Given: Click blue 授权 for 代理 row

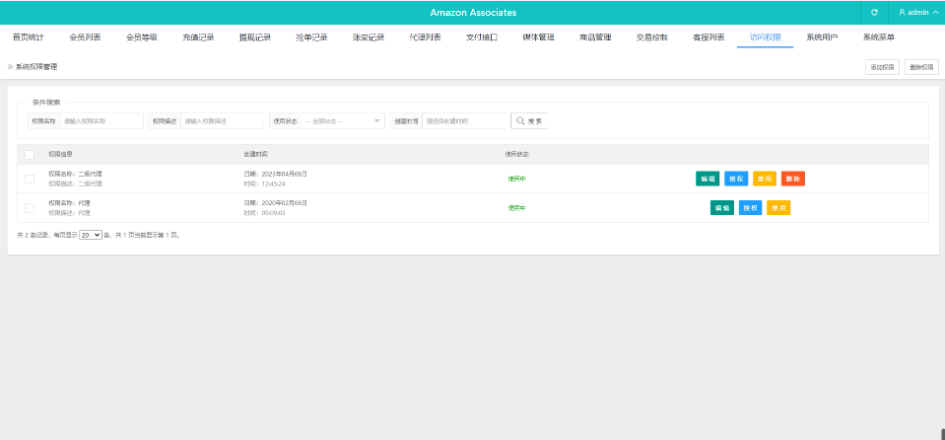Looking at the screenshot, I should tap(750, 208).
